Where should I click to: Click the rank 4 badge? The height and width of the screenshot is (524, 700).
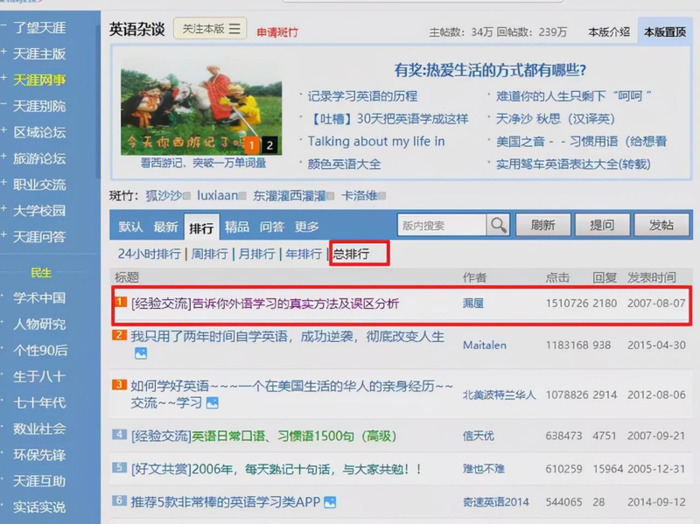coord(119,434)
